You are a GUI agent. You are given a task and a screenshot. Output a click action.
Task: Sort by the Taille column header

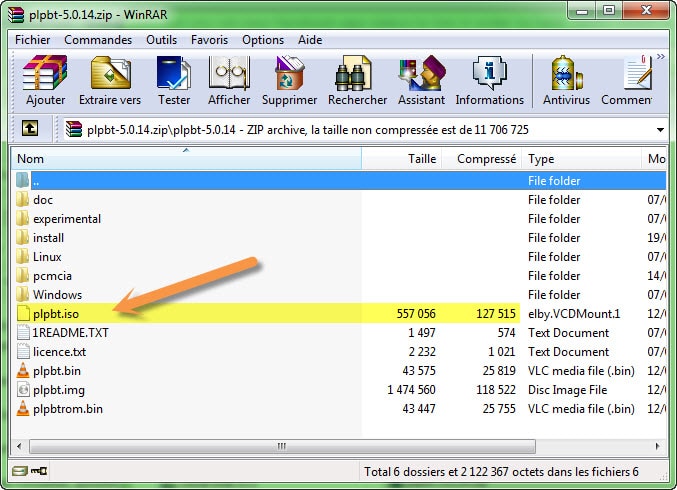point(402,158)
